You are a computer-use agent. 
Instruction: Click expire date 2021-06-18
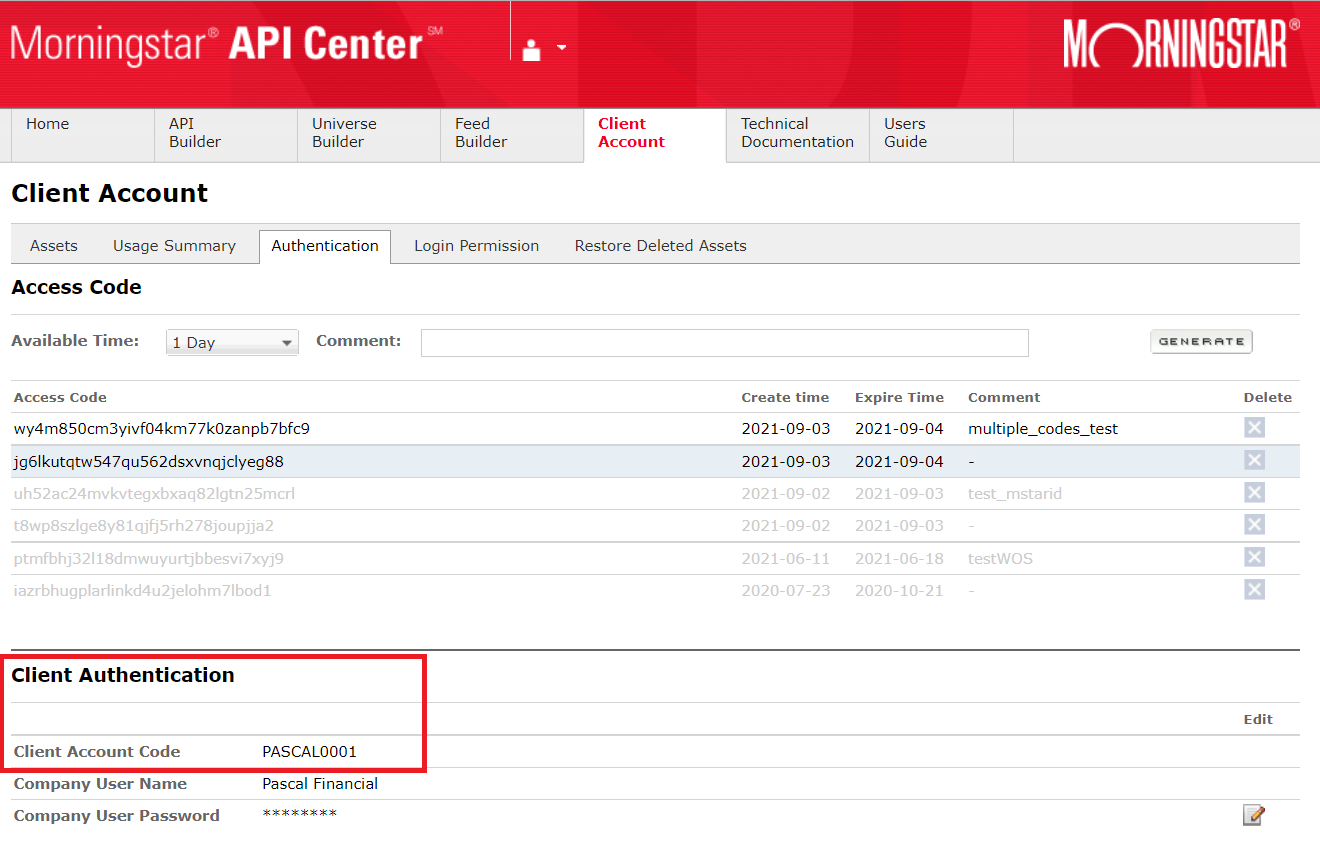[899, 559]
